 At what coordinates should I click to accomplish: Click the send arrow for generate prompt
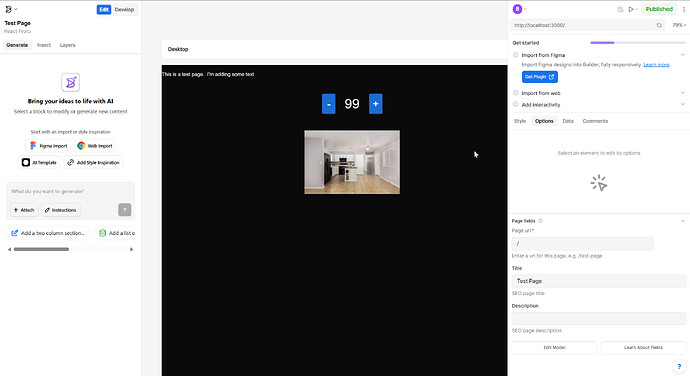click(x=125, y=210)
